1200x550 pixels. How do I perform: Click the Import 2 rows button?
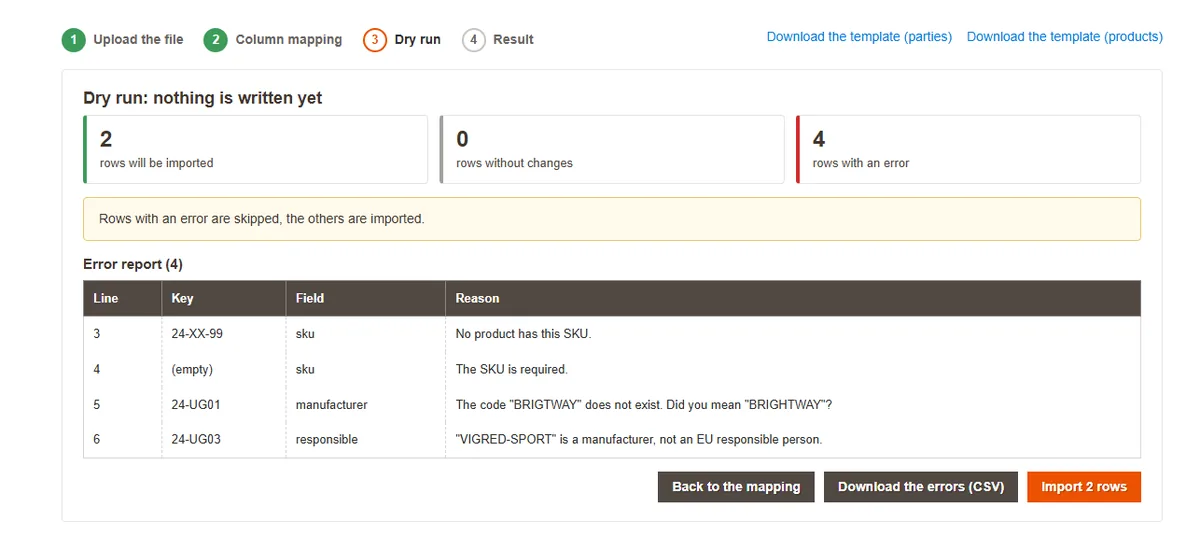coord(1084,487)
